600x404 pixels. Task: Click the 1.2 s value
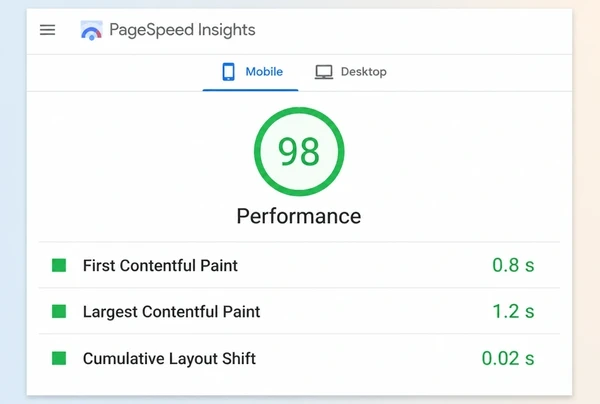point(513,311)
